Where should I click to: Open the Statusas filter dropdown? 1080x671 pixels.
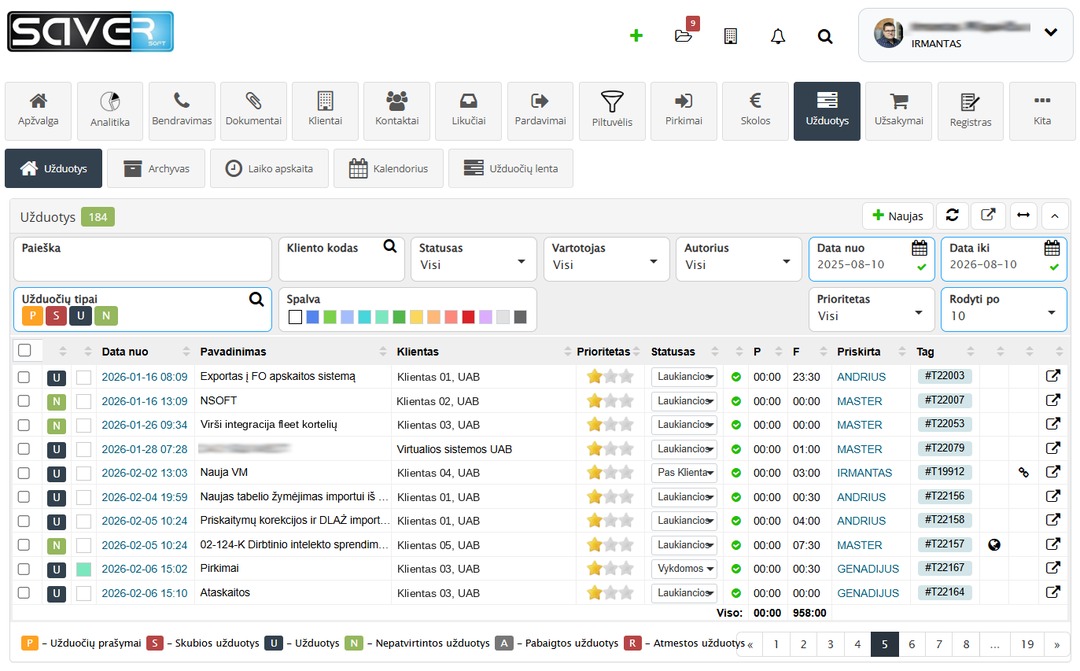pyautogui.click(x=473, y=259)
